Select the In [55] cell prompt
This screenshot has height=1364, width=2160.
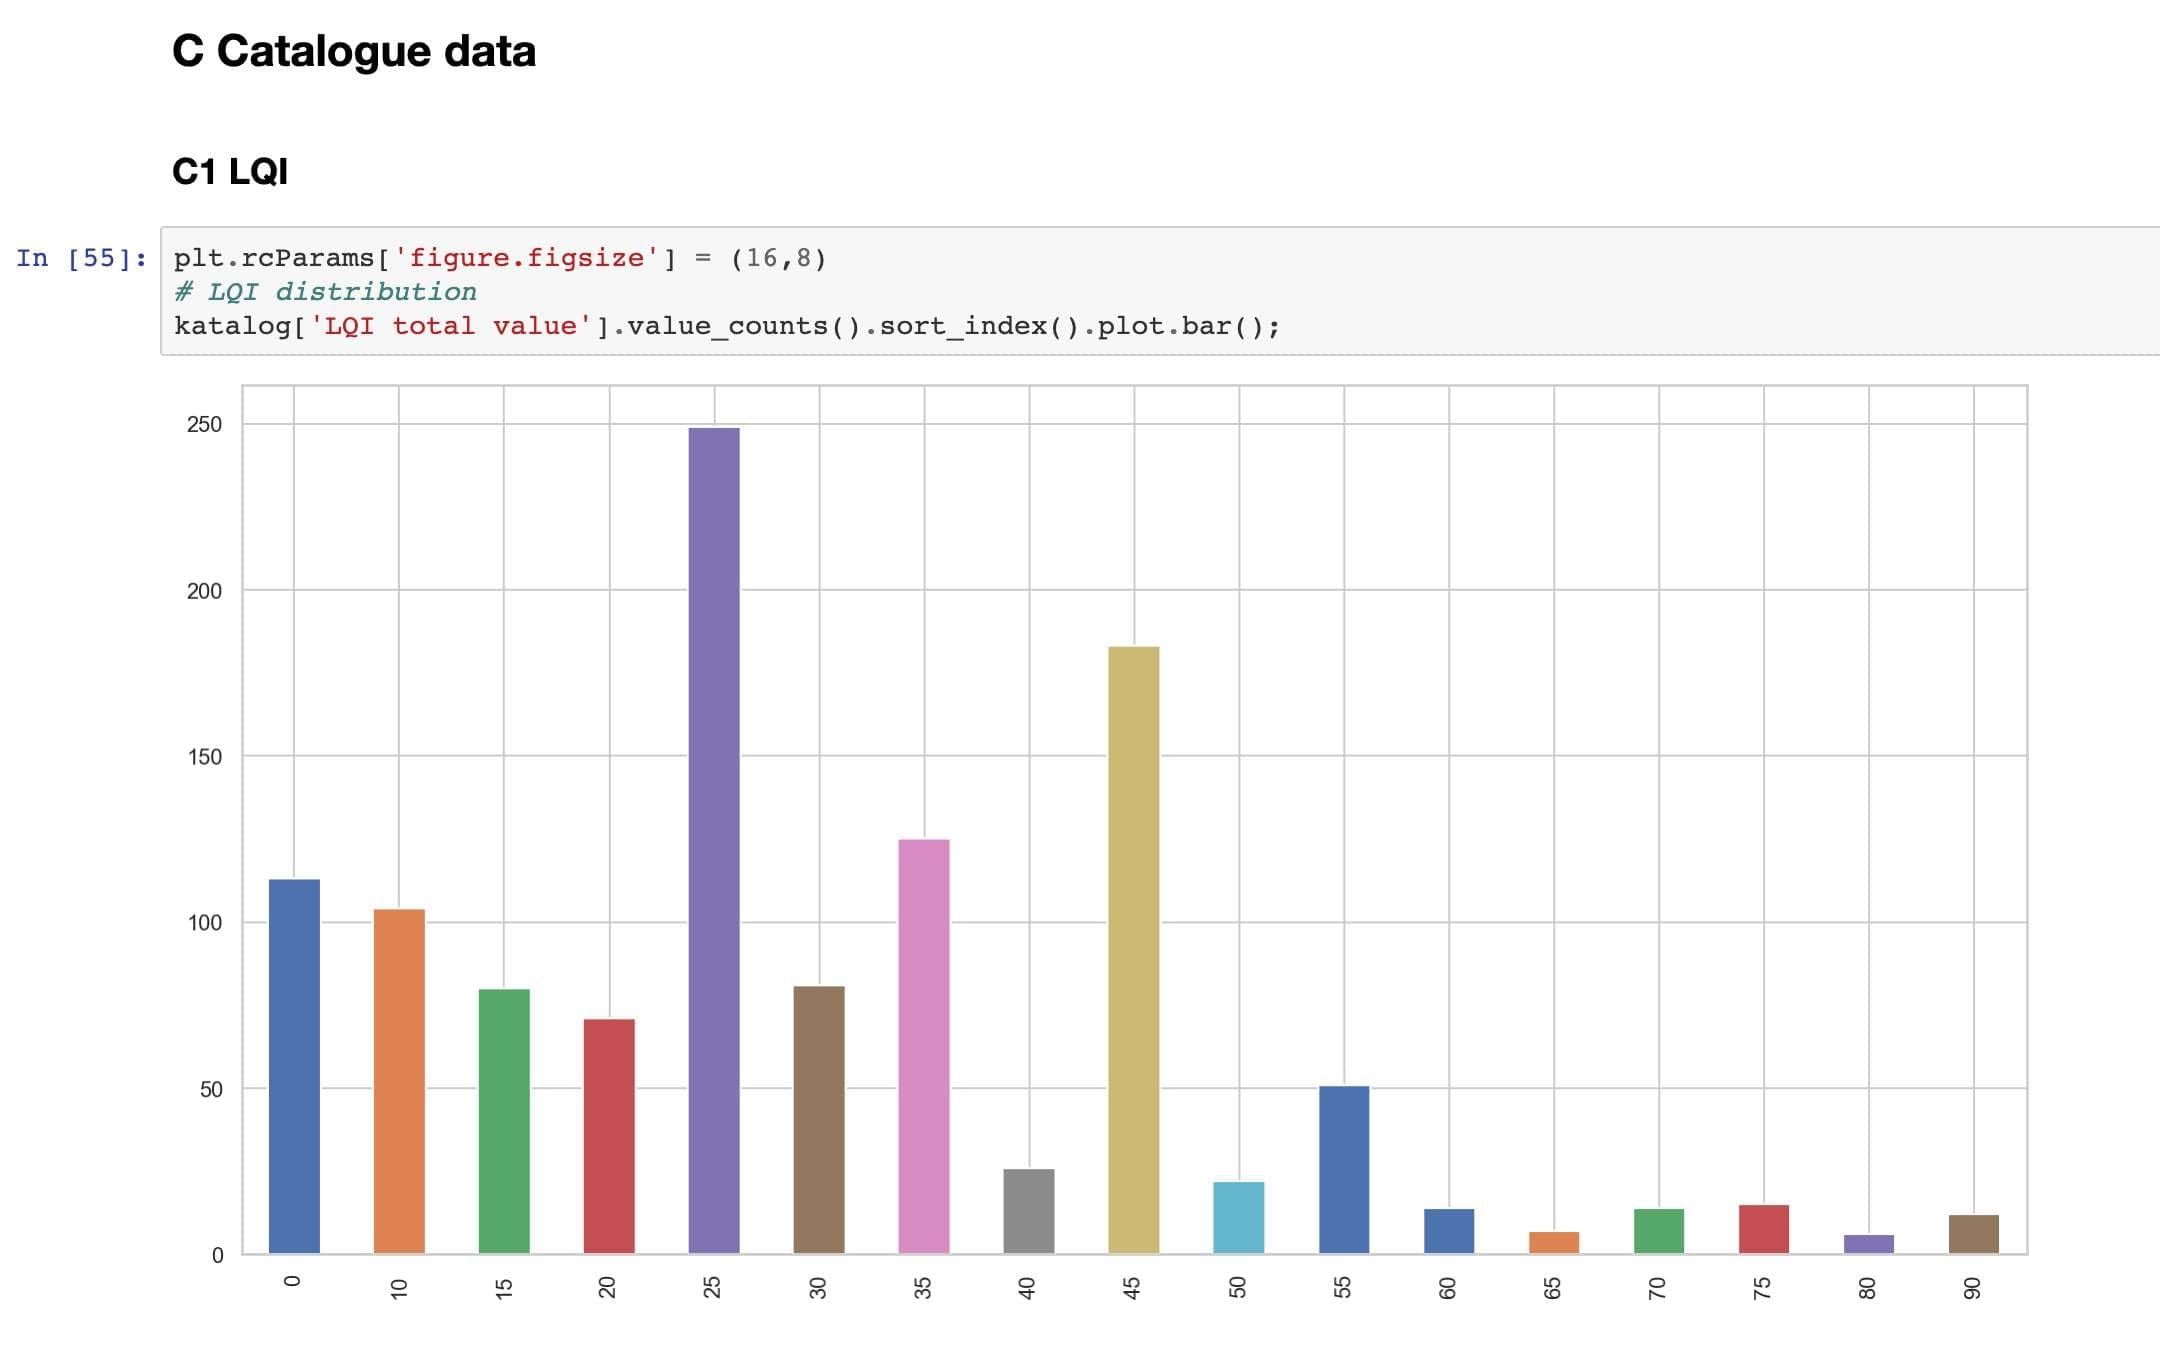click(82, 258)
